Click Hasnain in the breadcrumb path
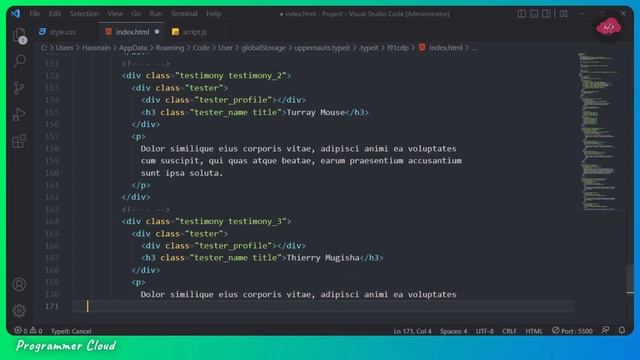640x360 pixels. [x=96, y=48]
